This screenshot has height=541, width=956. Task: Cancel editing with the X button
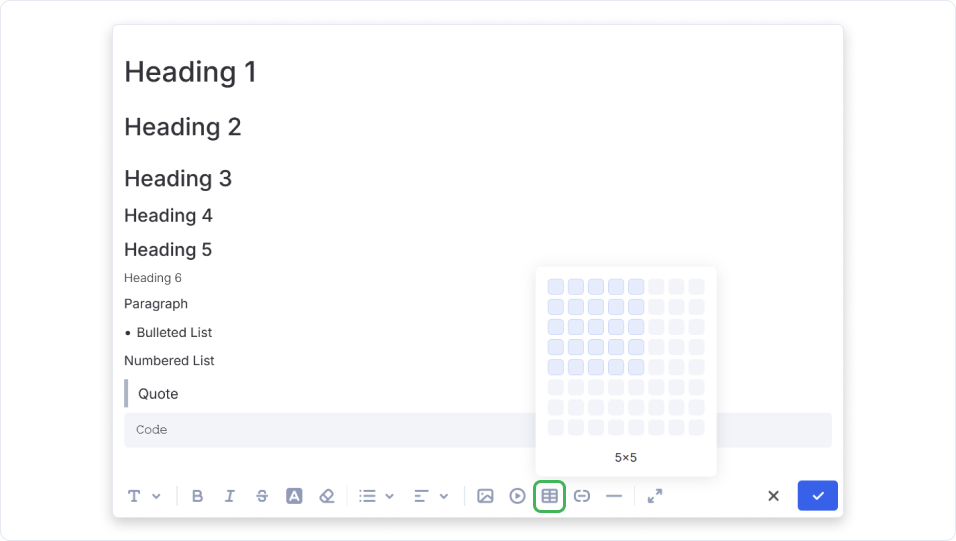[x=773, y=496]
